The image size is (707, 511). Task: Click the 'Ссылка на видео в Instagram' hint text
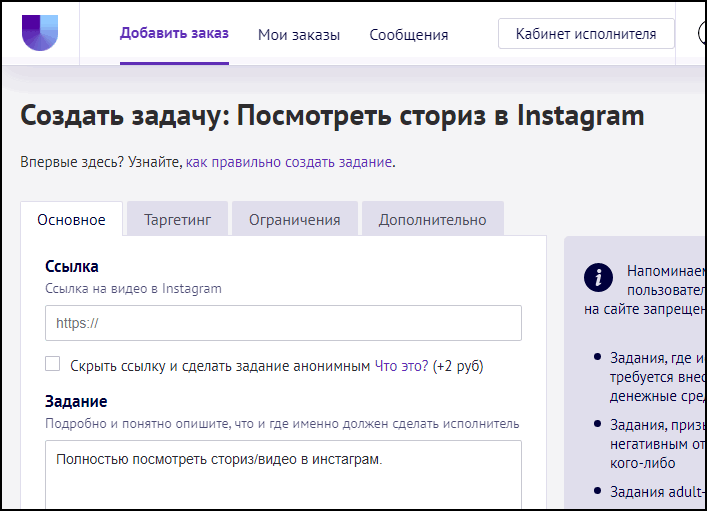(x=133, y=289)
